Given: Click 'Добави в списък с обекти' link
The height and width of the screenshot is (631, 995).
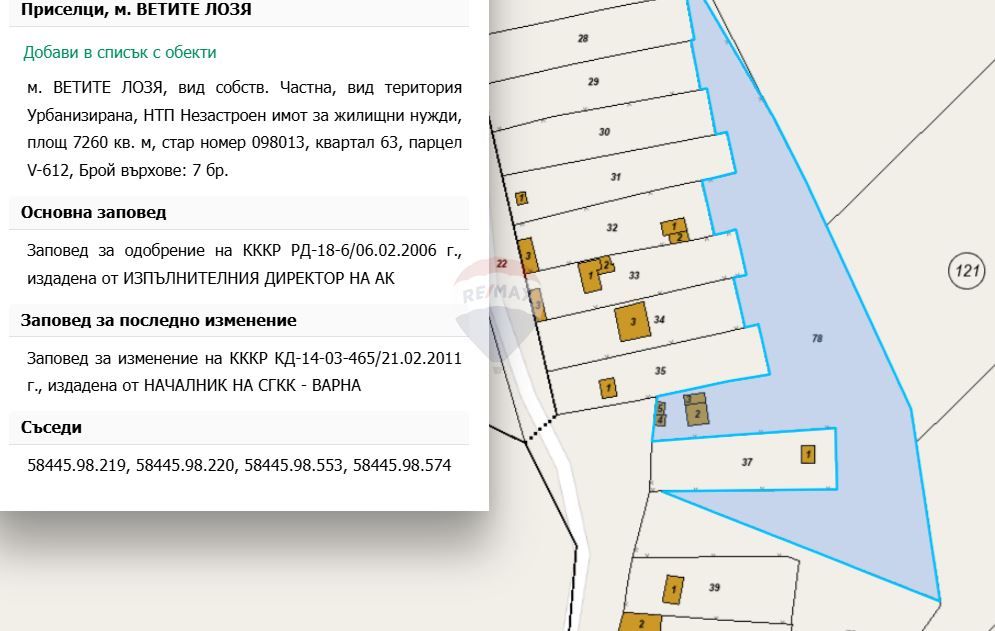Looking at the screenshot, I should pyautogui.click(x=119, y=53).
